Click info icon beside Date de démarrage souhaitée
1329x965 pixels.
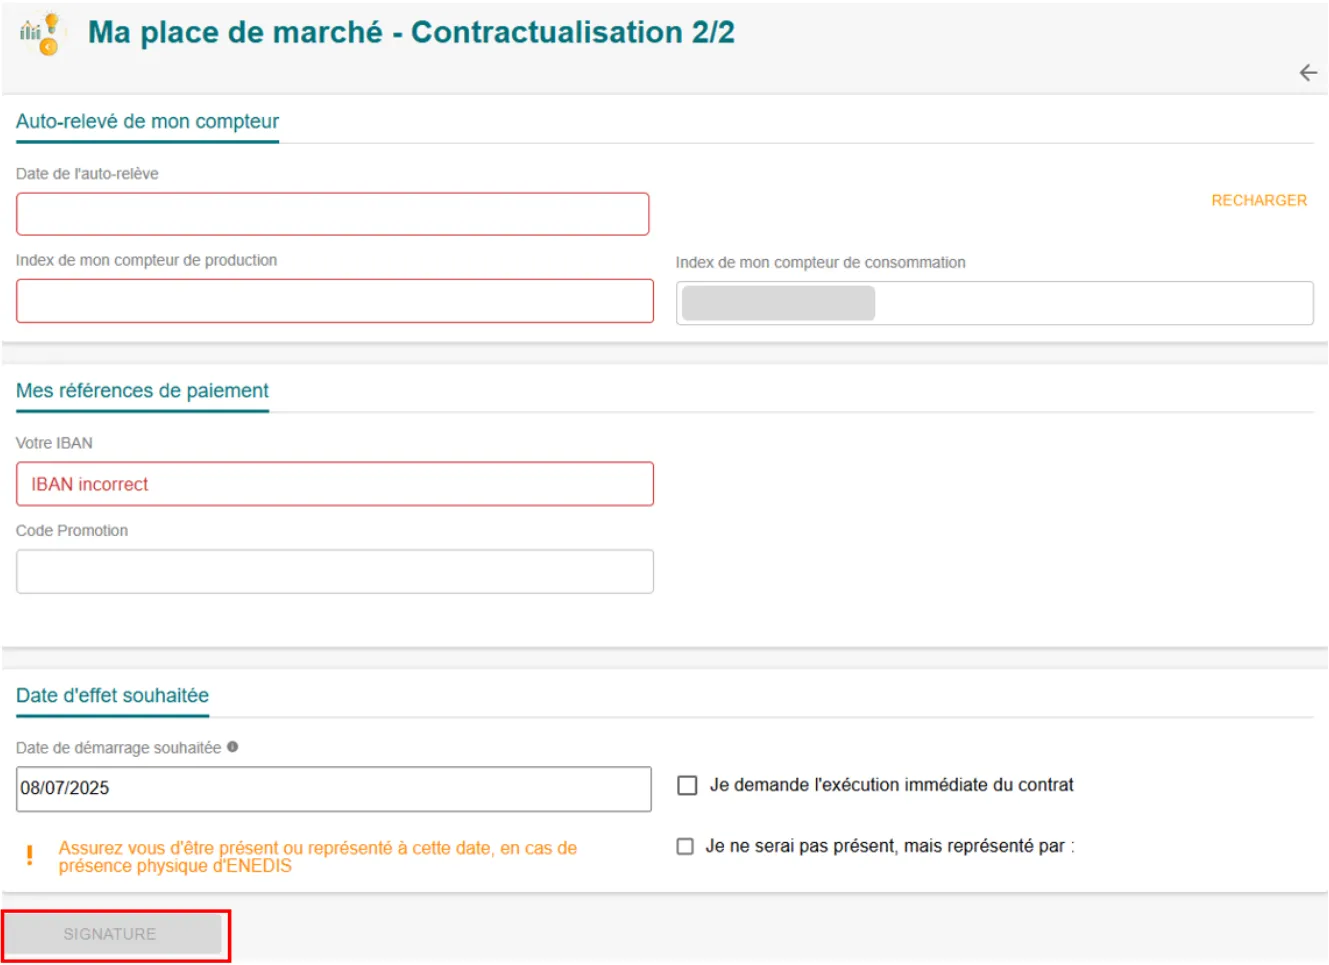[x=233, y=747]
